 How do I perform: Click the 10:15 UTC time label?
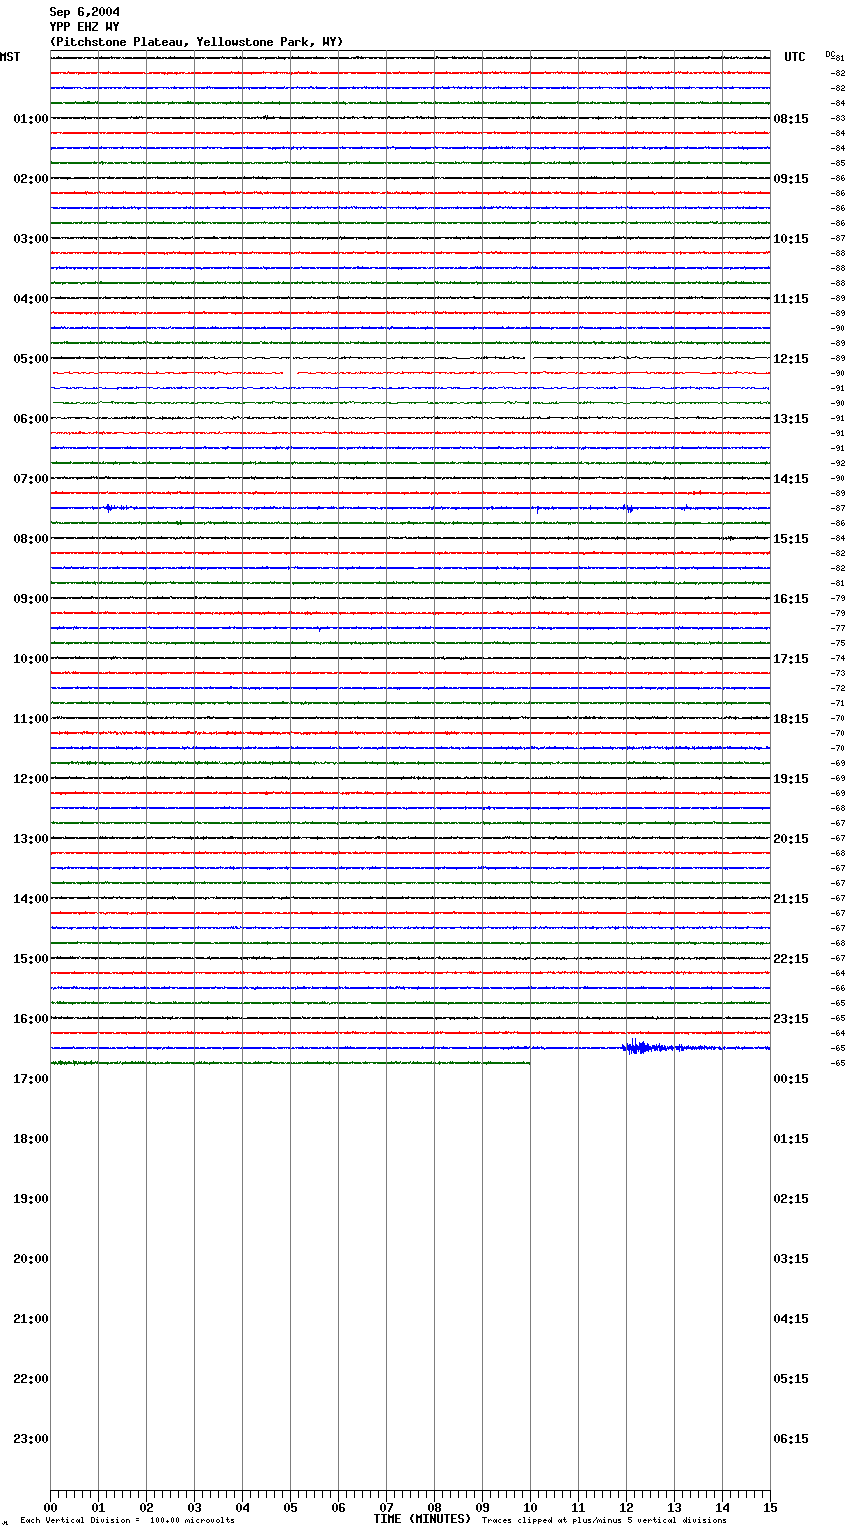(x=791, y=239)
